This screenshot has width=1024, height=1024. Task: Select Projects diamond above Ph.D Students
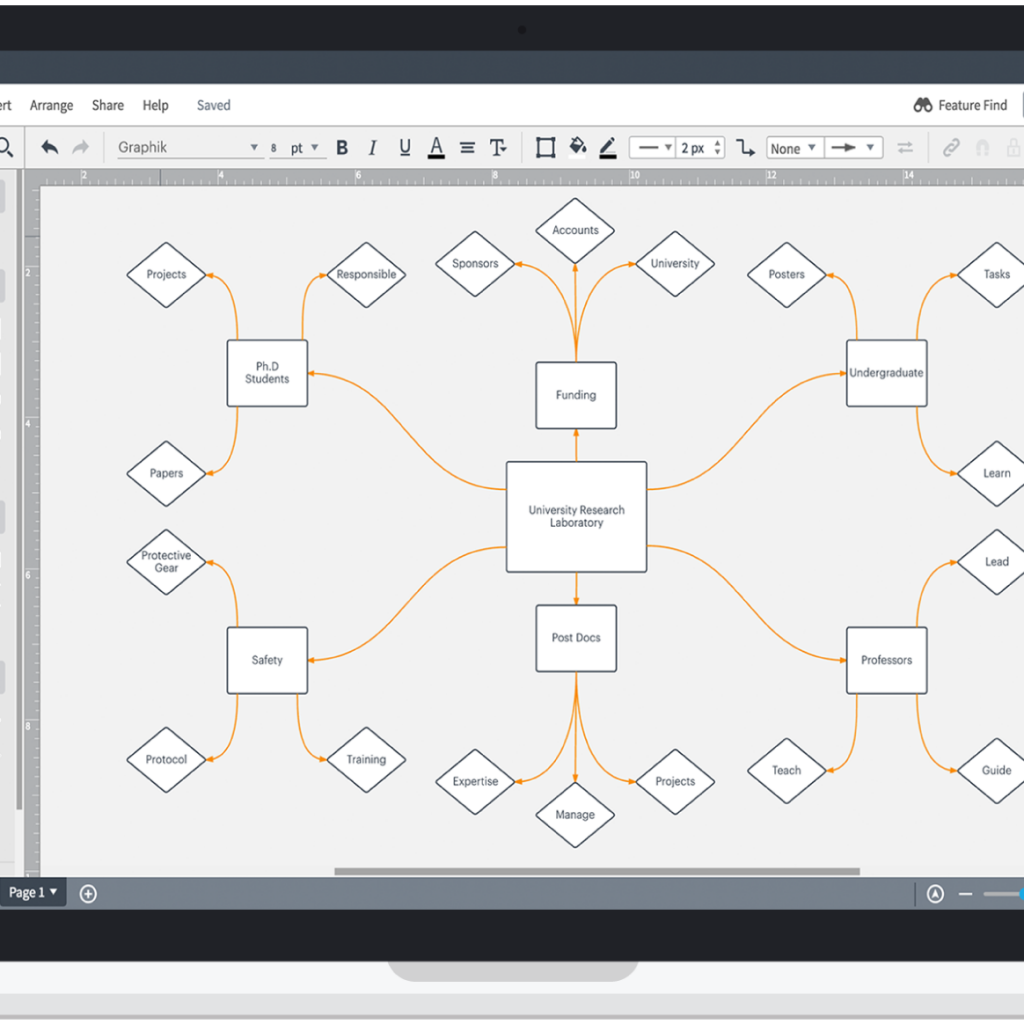coord(166,275)
